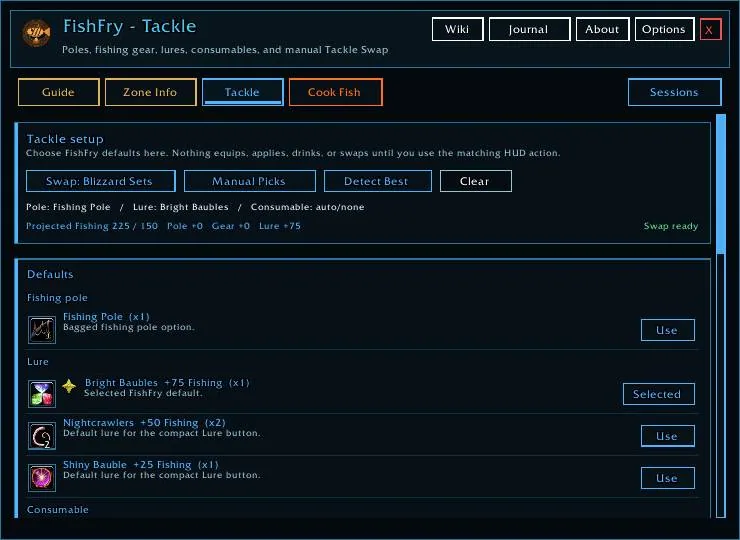
Task: Select the Tackle tab
Action: pyautogui.click(x=243, y=92)
